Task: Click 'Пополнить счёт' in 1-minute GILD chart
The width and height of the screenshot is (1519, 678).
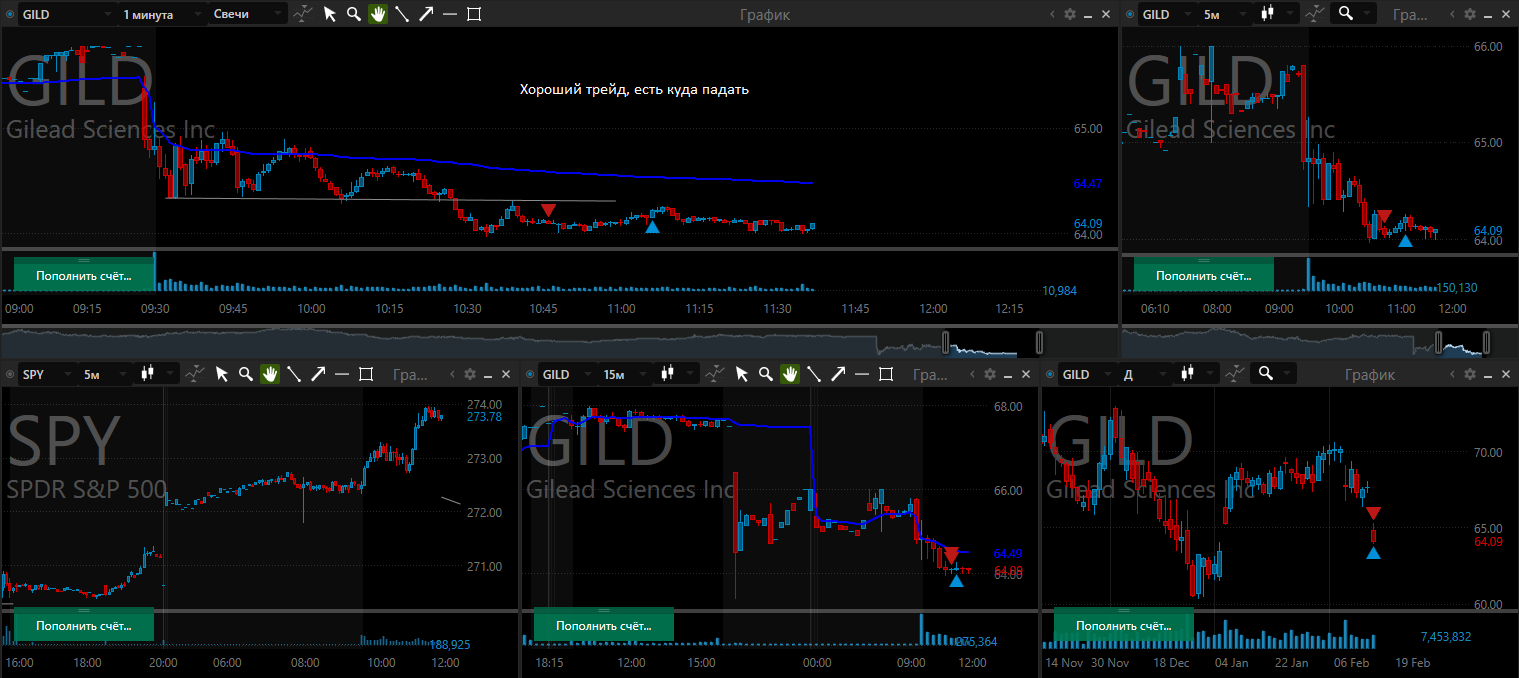Action: pos(85,274)
